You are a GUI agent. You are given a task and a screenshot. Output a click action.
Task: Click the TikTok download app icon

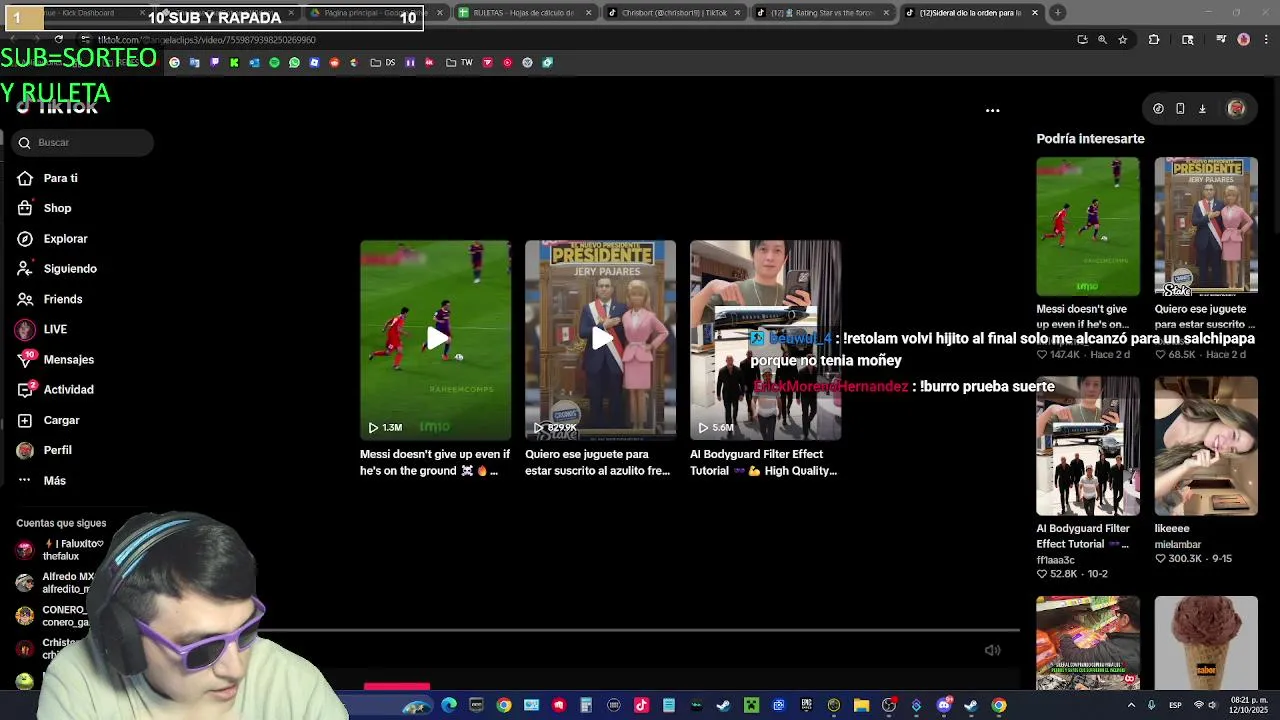coord(1202,109)
